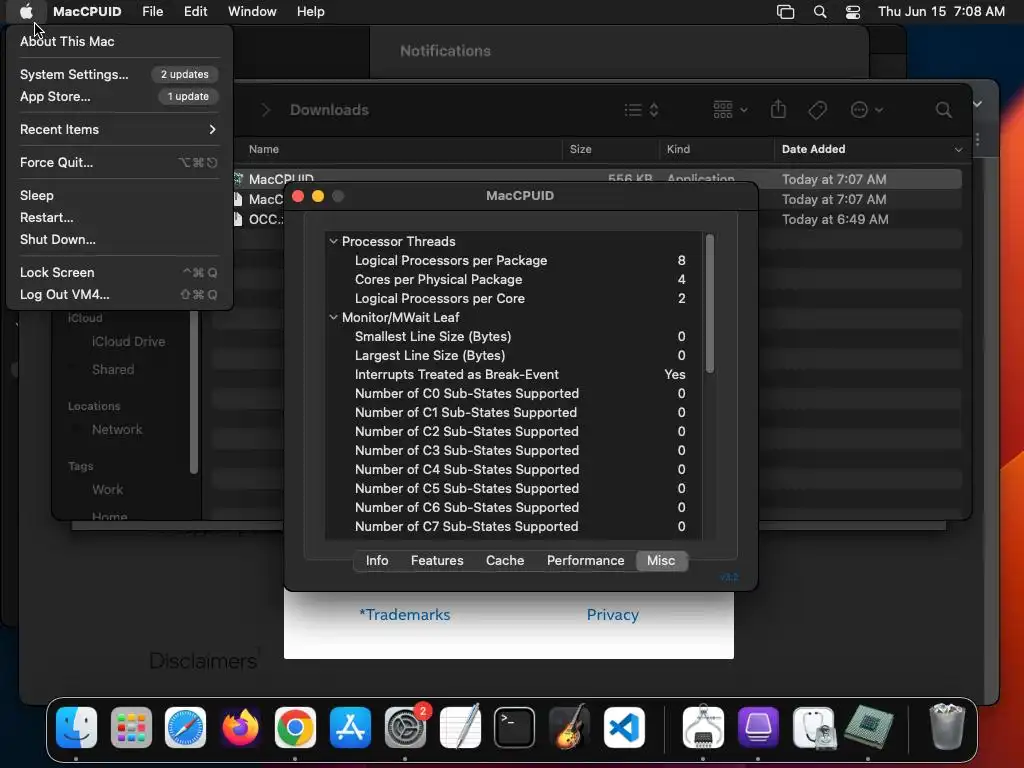Screen dimensions: 1024x768
Task: Collapse the Processor Threads section
Action: click(x=334, y=241)
